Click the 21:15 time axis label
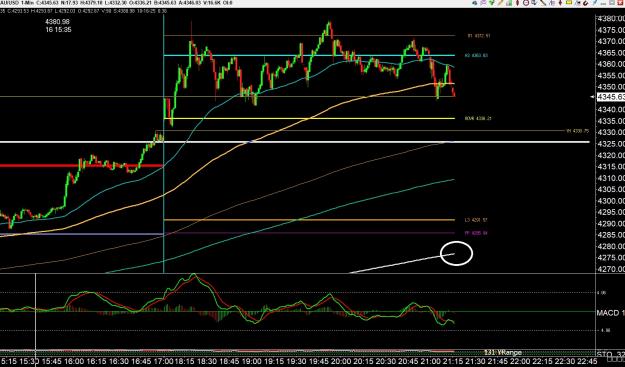The image size is (625, 367). click(x=452, y=362)
